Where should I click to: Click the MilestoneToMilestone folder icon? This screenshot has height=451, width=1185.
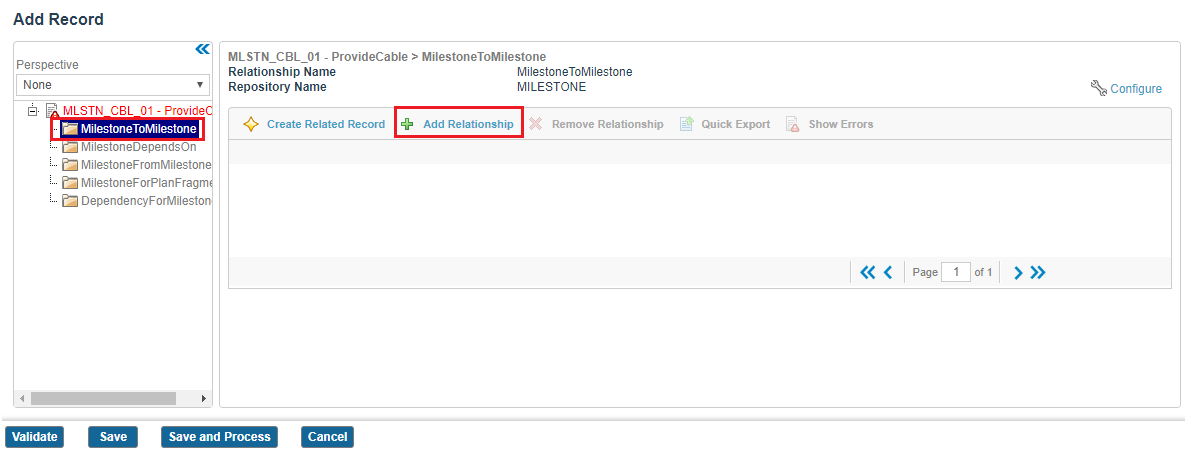(x=70, y=130)
